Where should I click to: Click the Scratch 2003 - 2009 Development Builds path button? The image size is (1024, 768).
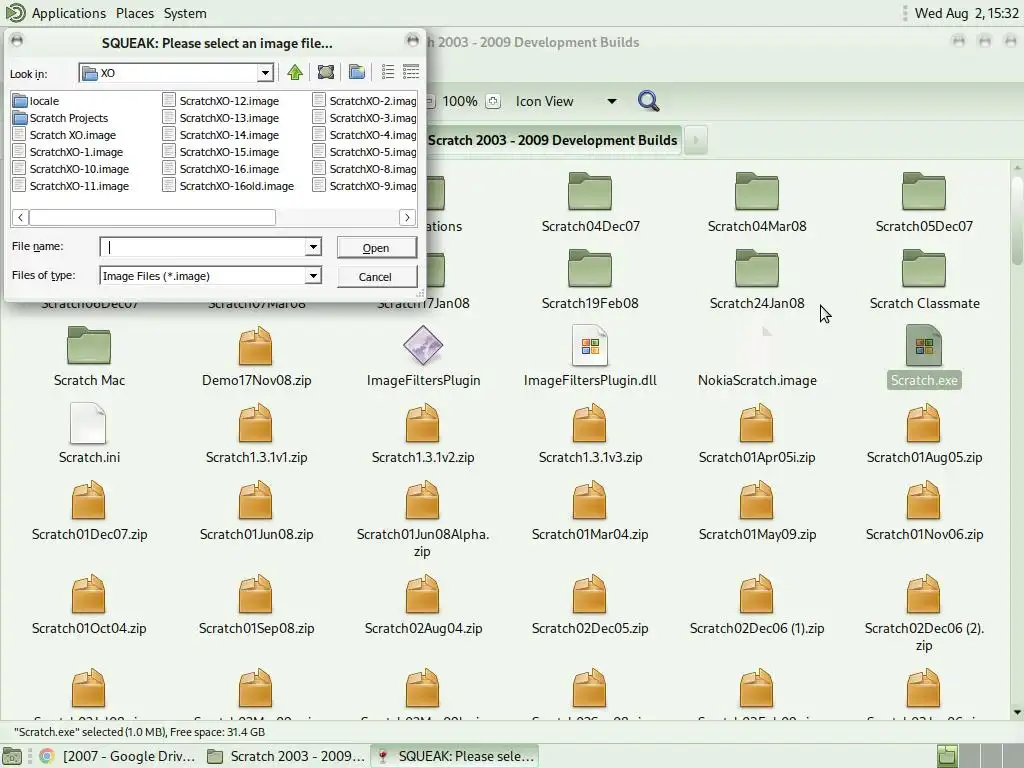click(552, 140)
